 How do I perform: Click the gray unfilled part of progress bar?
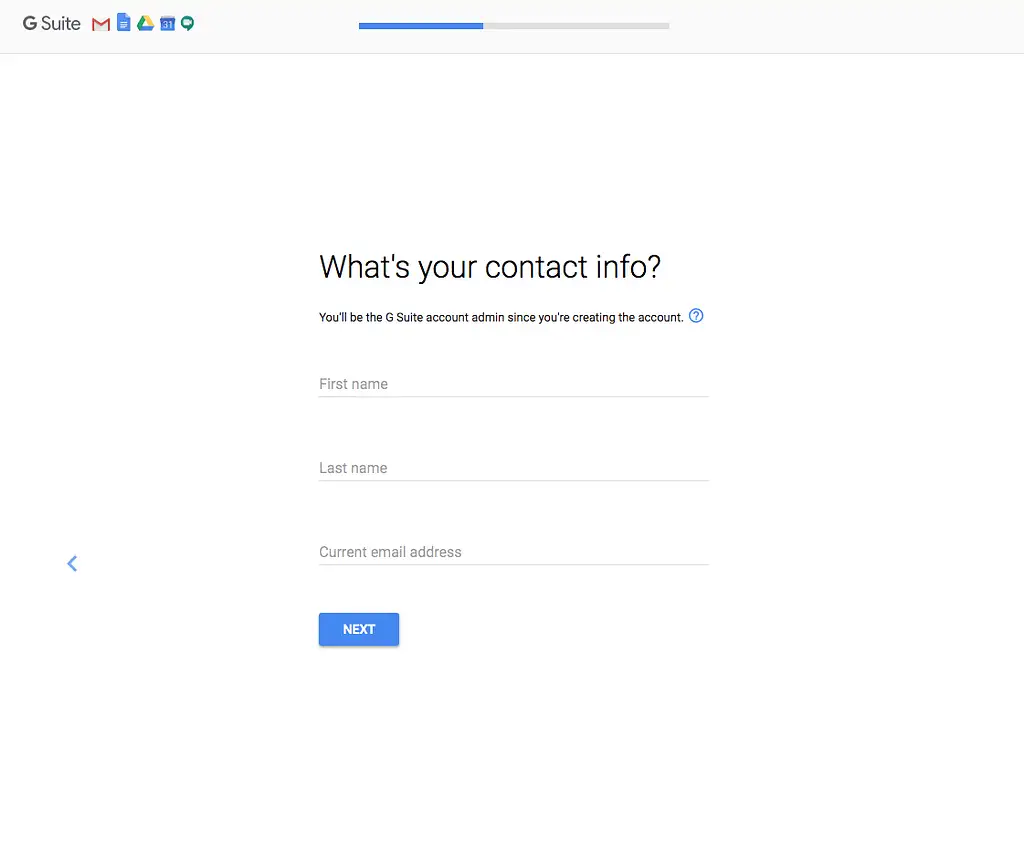click(x=576, y=26)
